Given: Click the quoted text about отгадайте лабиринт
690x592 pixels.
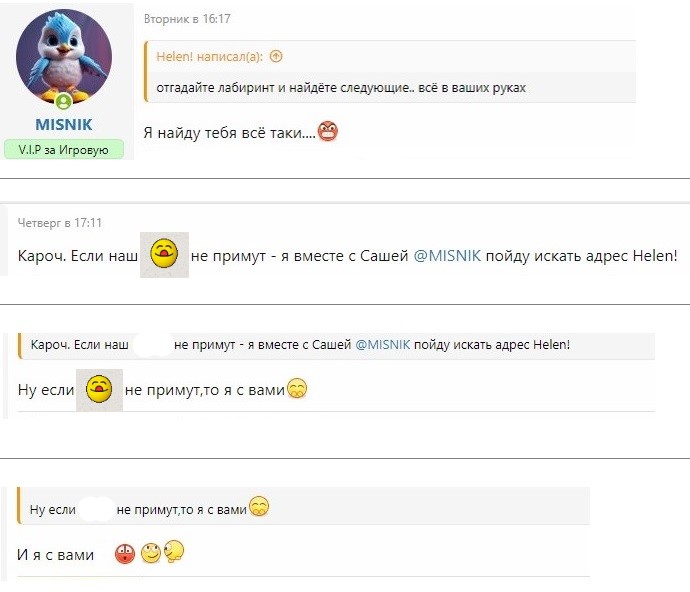Looking at the screenshot, I should point(341,87).
